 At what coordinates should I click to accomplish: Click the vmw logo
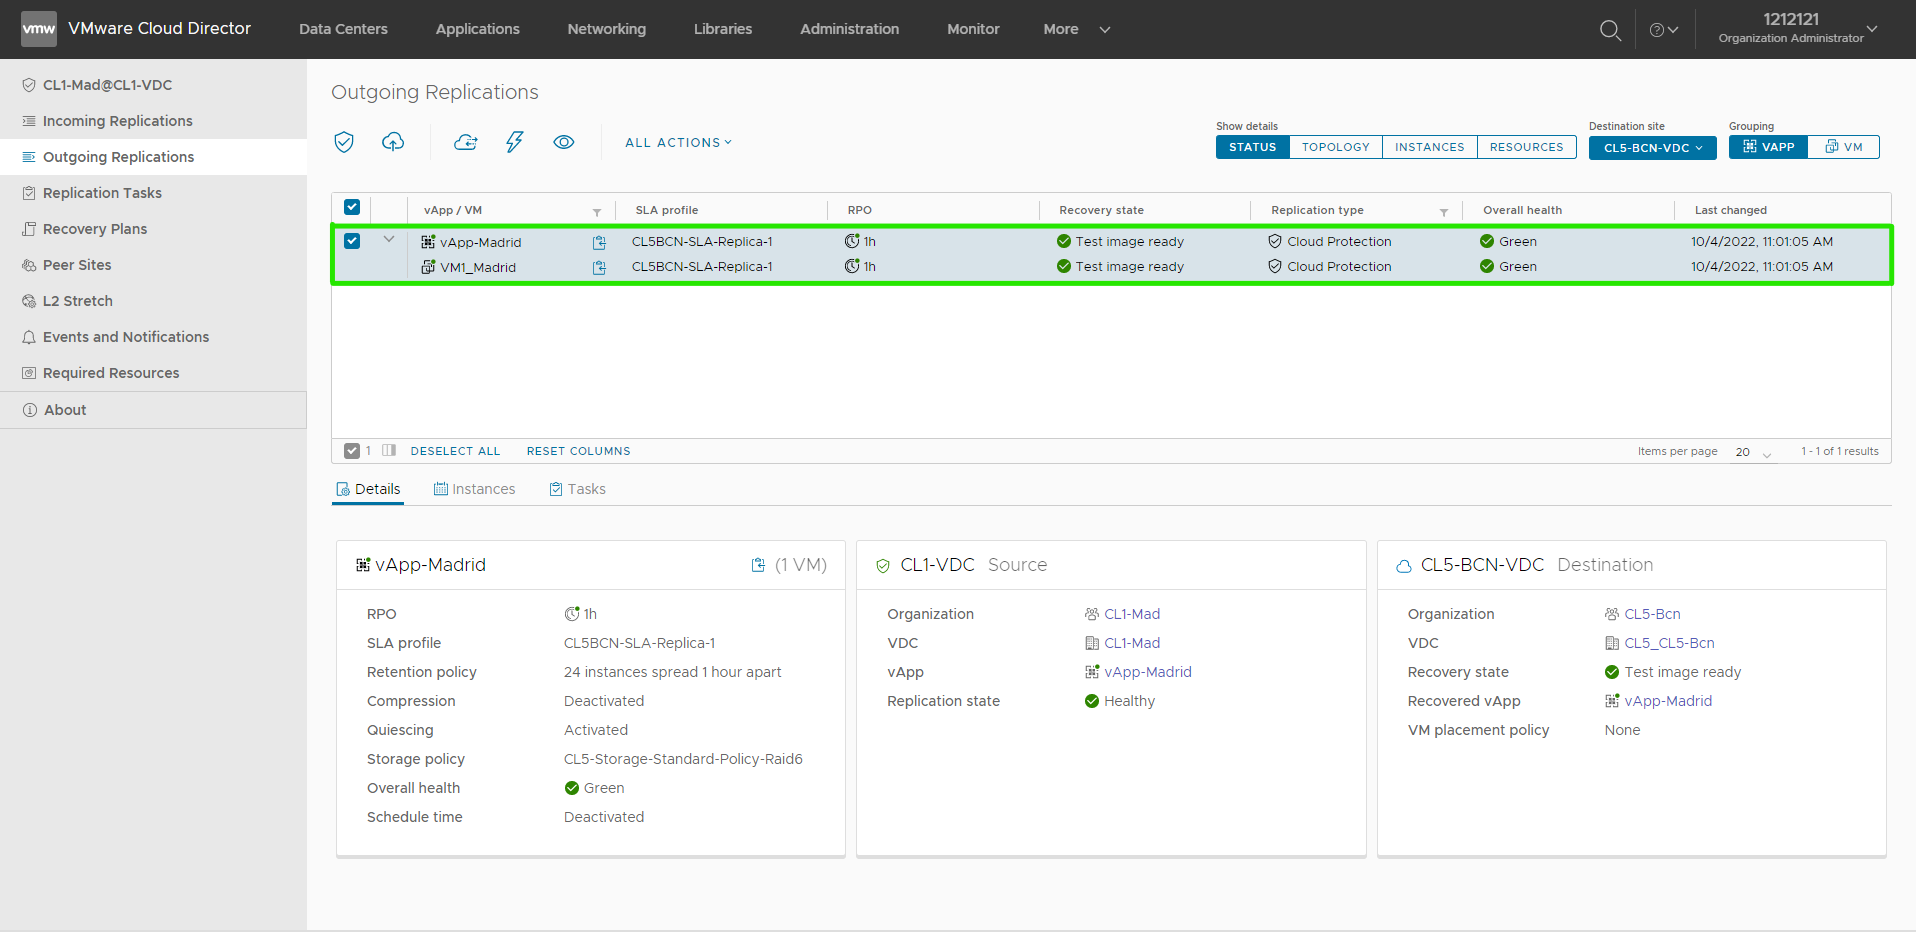coord(39,29)
